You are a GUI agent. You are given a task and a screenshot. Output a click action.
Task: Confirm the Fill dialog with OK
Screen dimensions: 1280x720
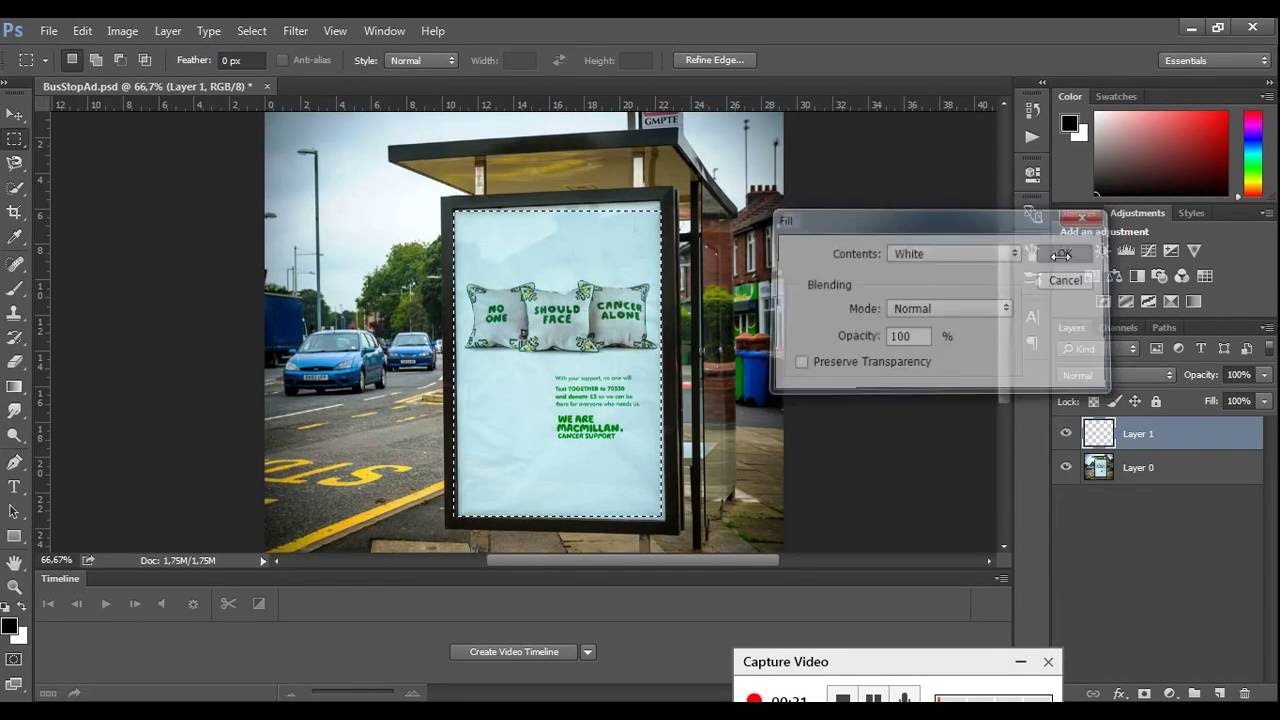coord(1064,254)
